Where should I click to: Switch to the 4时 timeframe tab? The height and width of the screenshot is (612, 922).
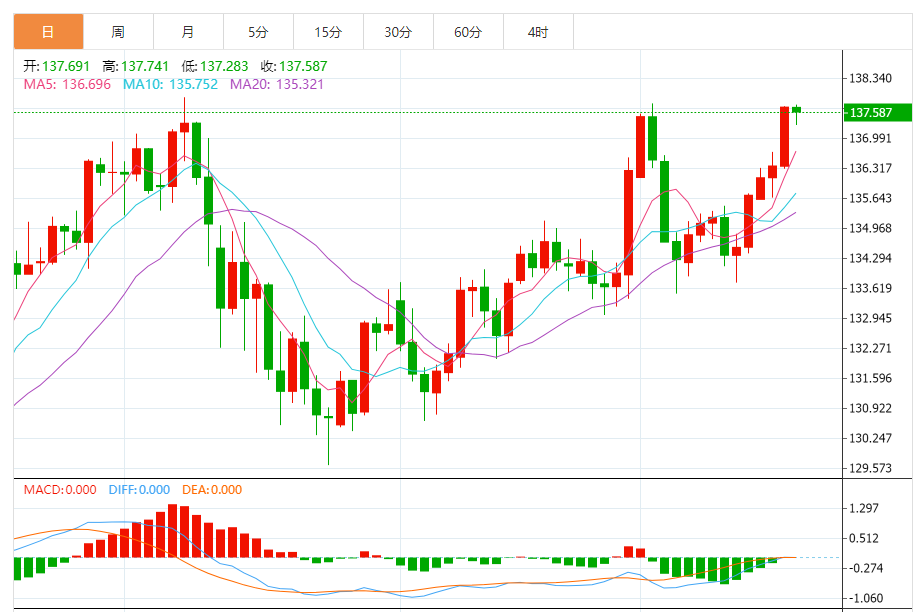pyautogui.click(x=538, y=32)
